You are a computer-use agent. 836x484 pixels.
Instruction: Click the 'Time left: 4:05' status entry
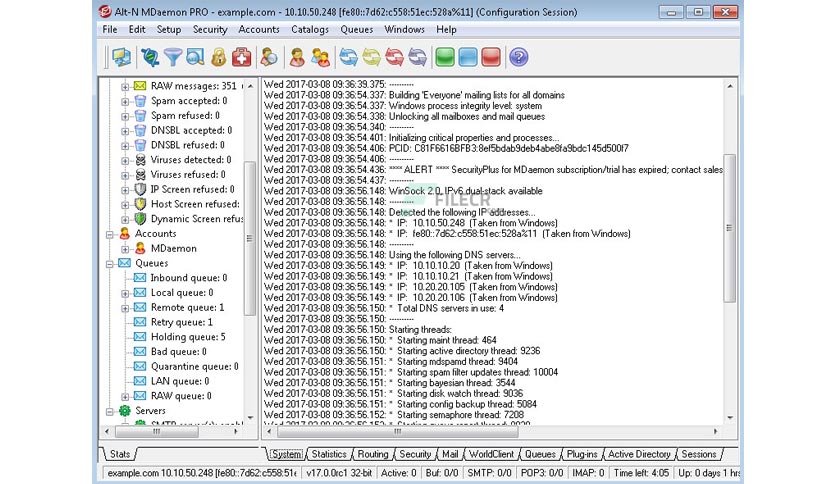click(x=641, y=473)
